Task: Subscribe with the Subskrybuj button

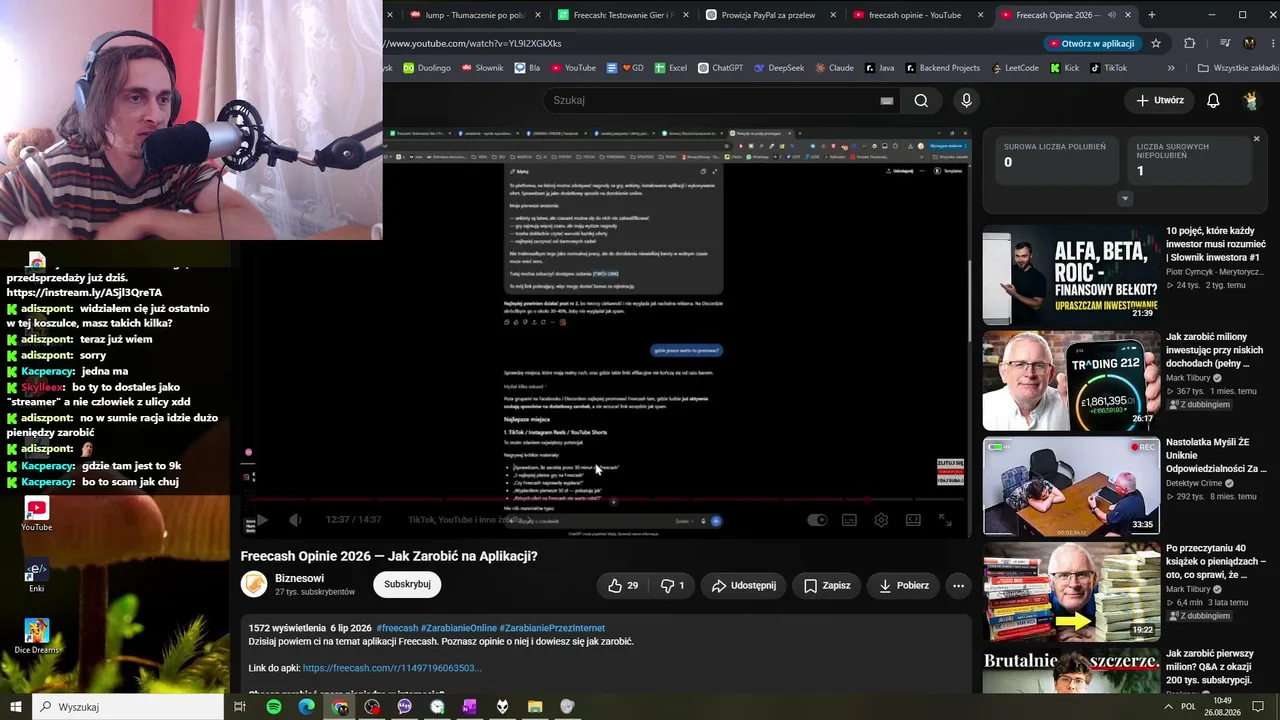Action: click(x=407, y=584)
